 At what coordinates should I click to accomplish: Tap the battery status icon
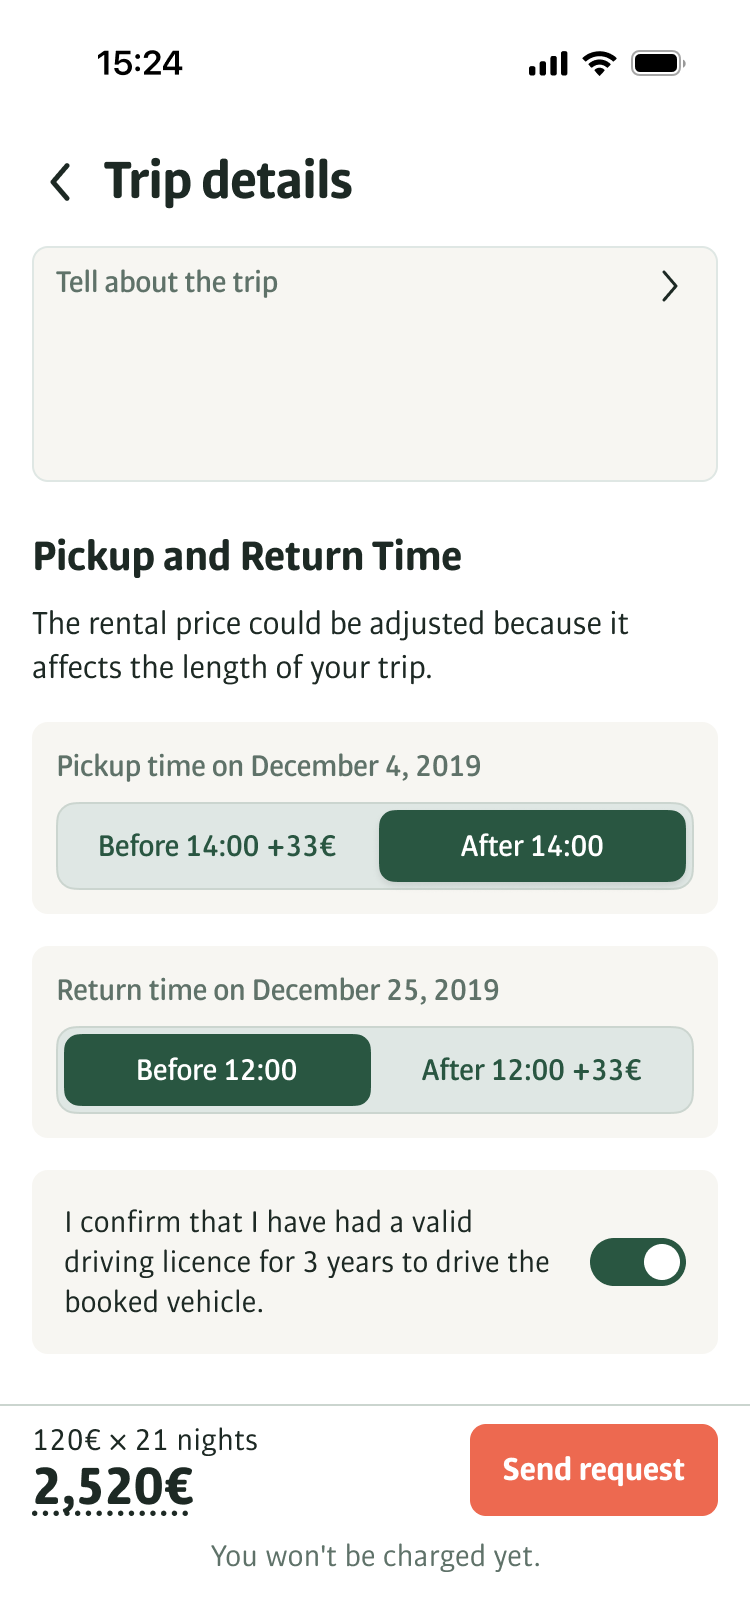[x=657, y=65]
